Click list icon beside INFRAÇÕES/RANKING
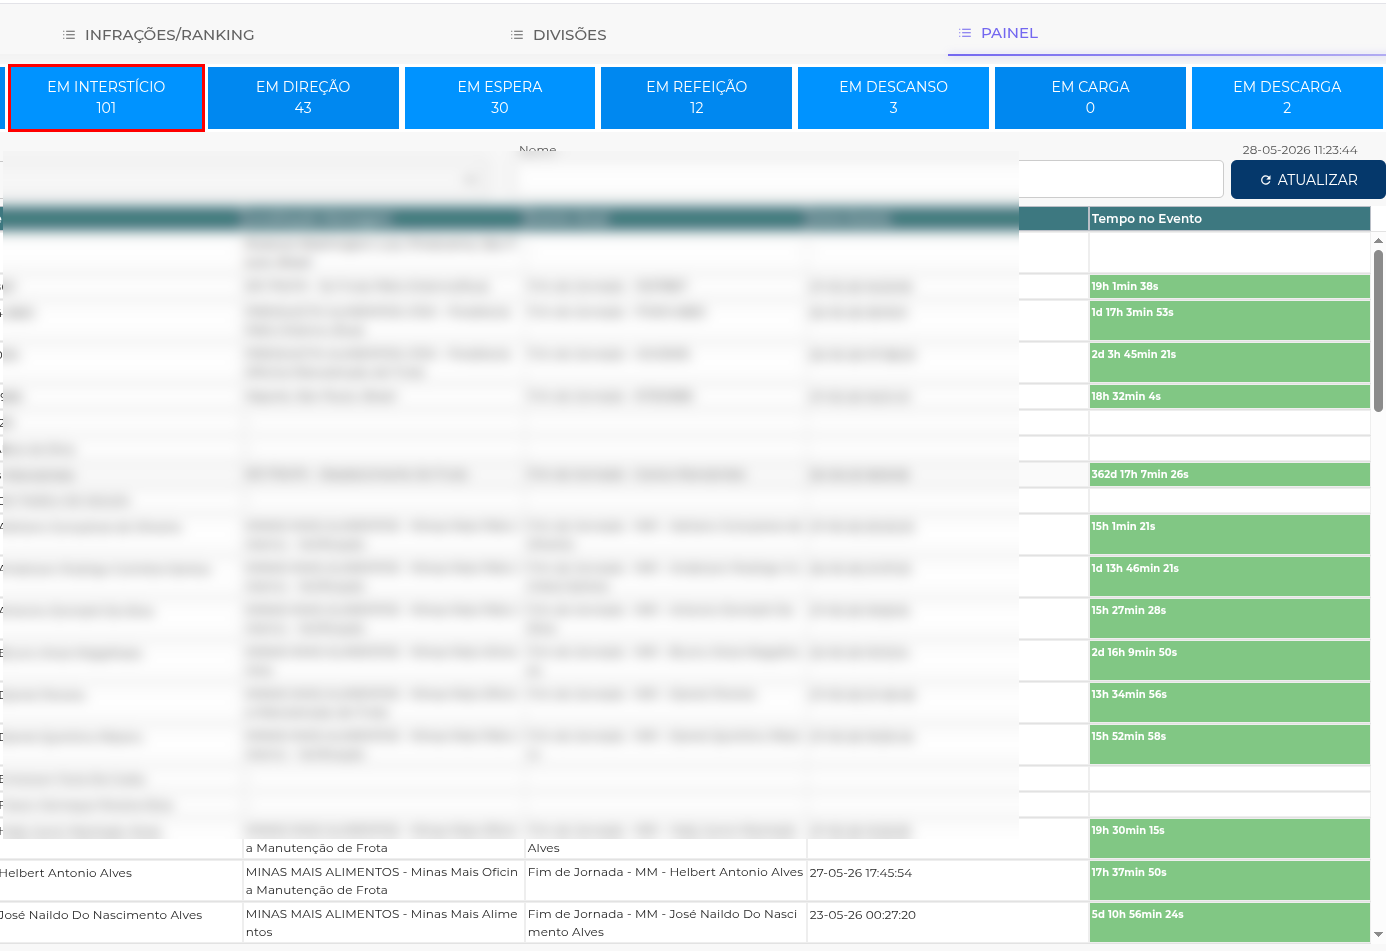 pyautogui.click(x=69, y=35)
